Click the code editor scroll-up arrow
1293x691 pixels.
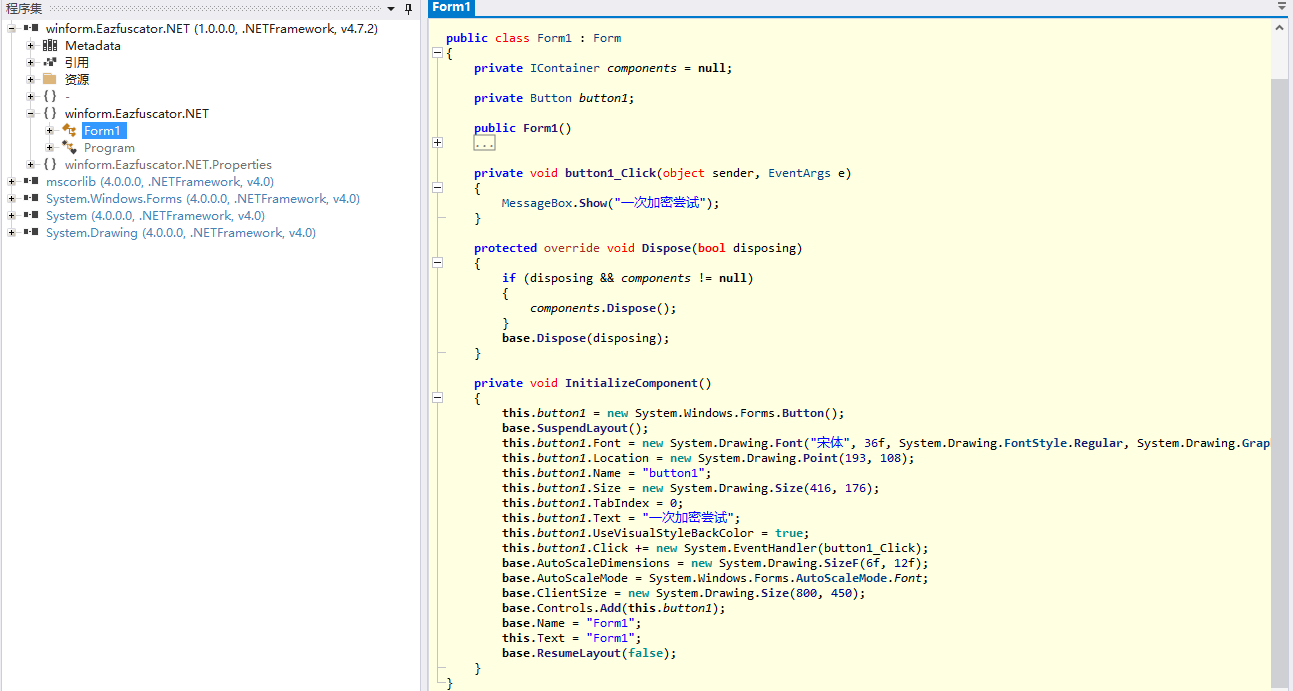coord(1280,29)
